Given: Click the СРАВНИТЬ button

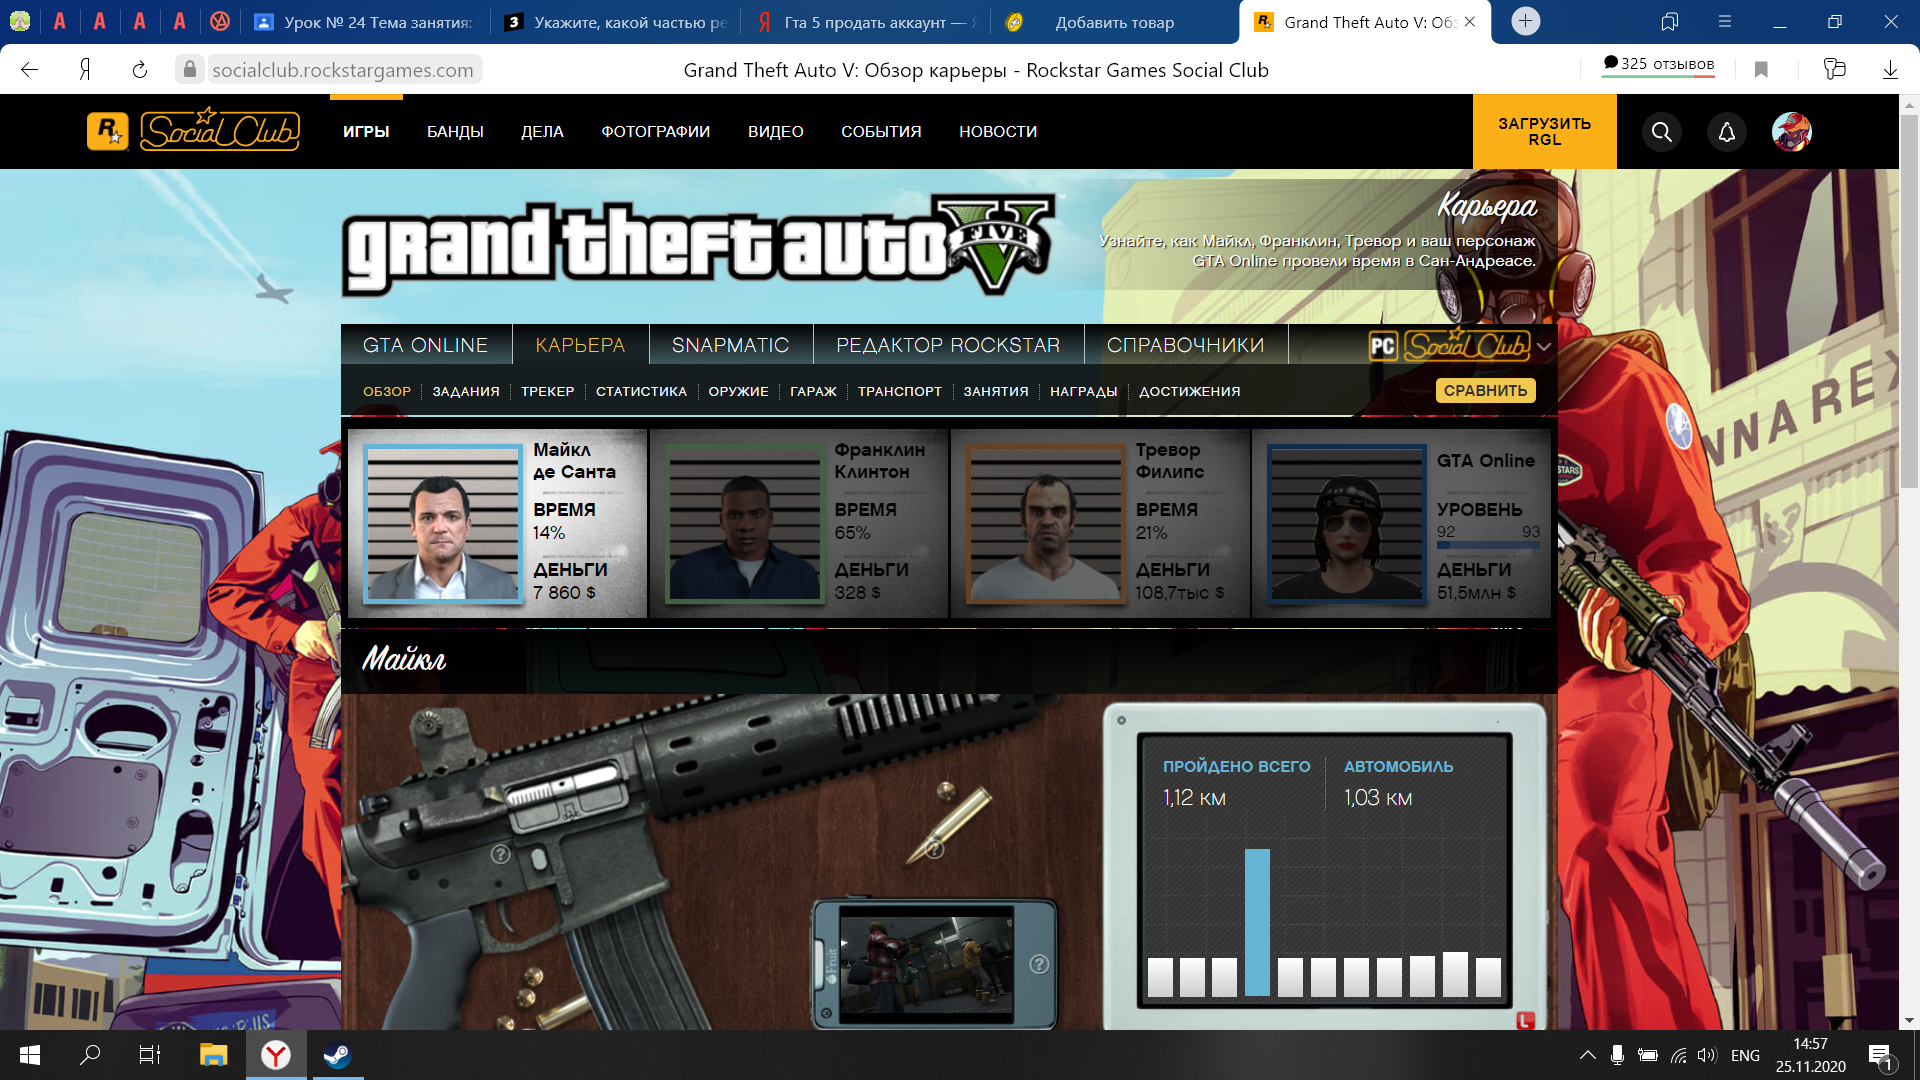Looking at the screenshot, I should (x=1485, y=391).
